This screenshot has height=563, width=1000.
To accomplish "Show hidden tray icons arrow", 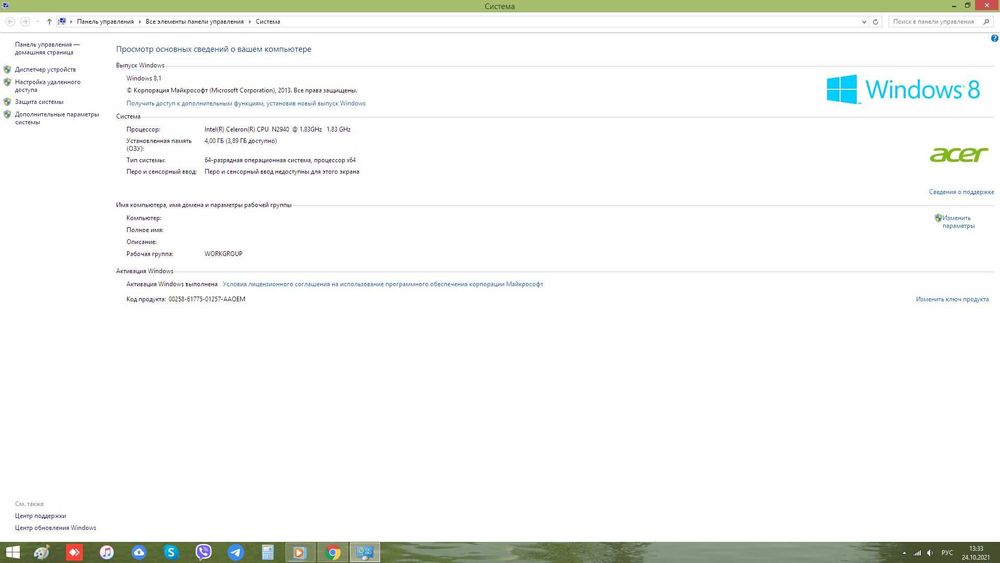I will (904, 553).
